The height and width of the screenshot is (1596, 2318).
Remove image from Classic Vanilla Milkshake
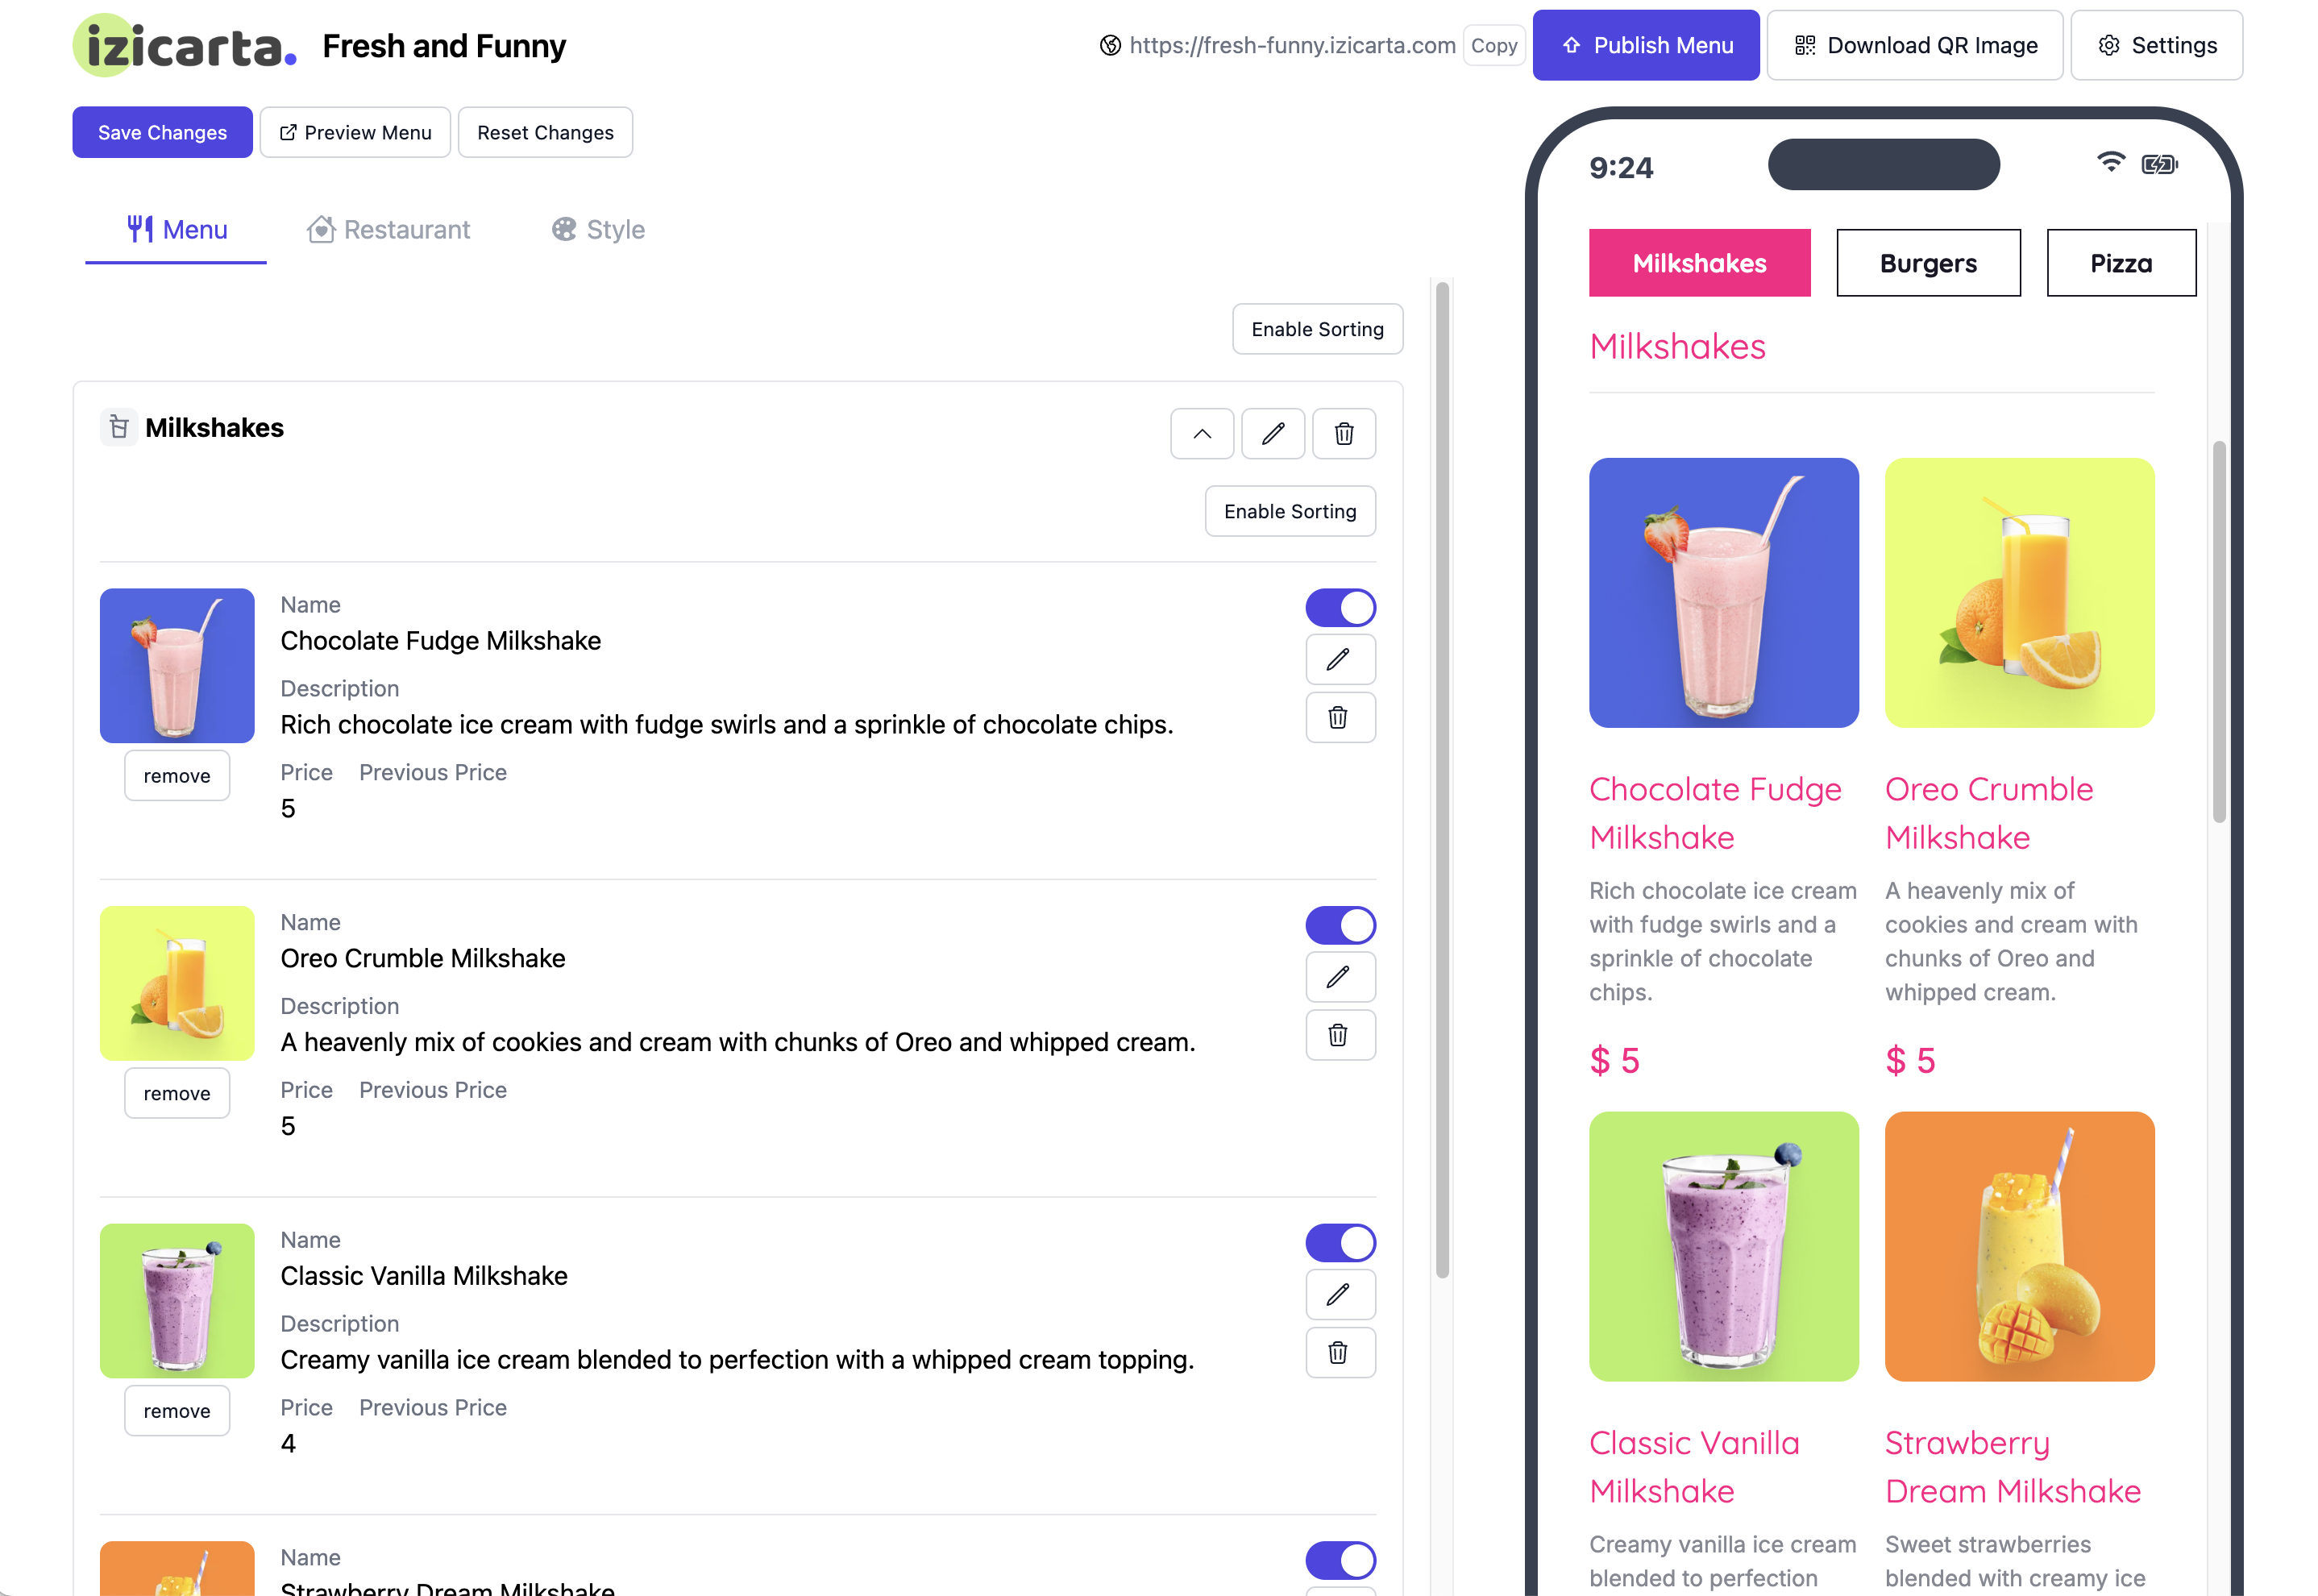point(177,1411)
